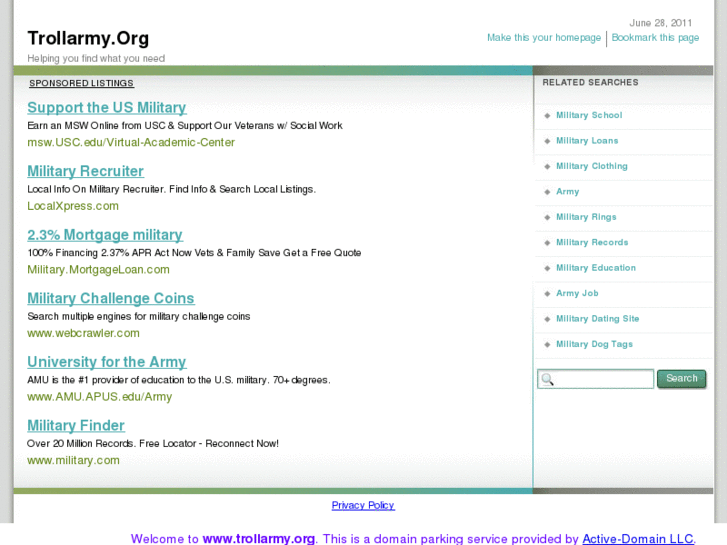Viewport: 727px width, 545px height.
Task: Open the Military Recruiter listing
Action: 85,171
